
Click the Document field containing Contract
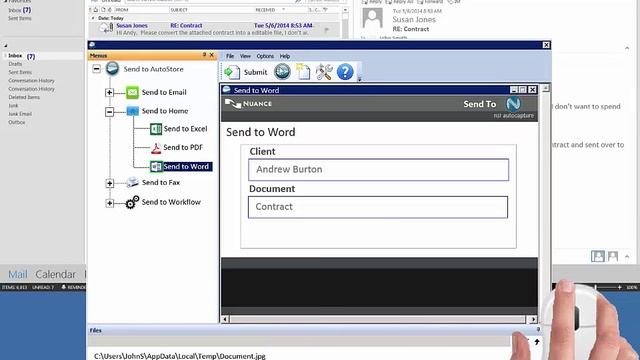tap(378, 207)
